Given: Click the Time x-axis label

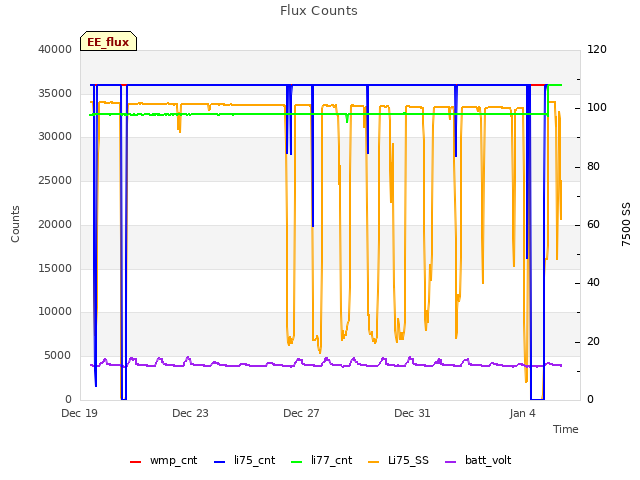Looking at the screenshot, I should 566,429.
